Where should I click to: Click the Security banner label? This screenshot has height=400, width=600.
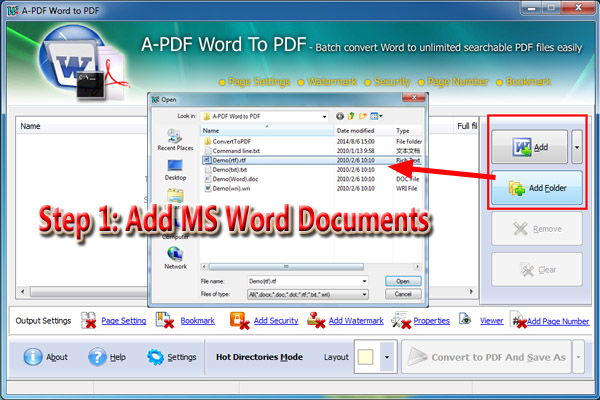392,82
